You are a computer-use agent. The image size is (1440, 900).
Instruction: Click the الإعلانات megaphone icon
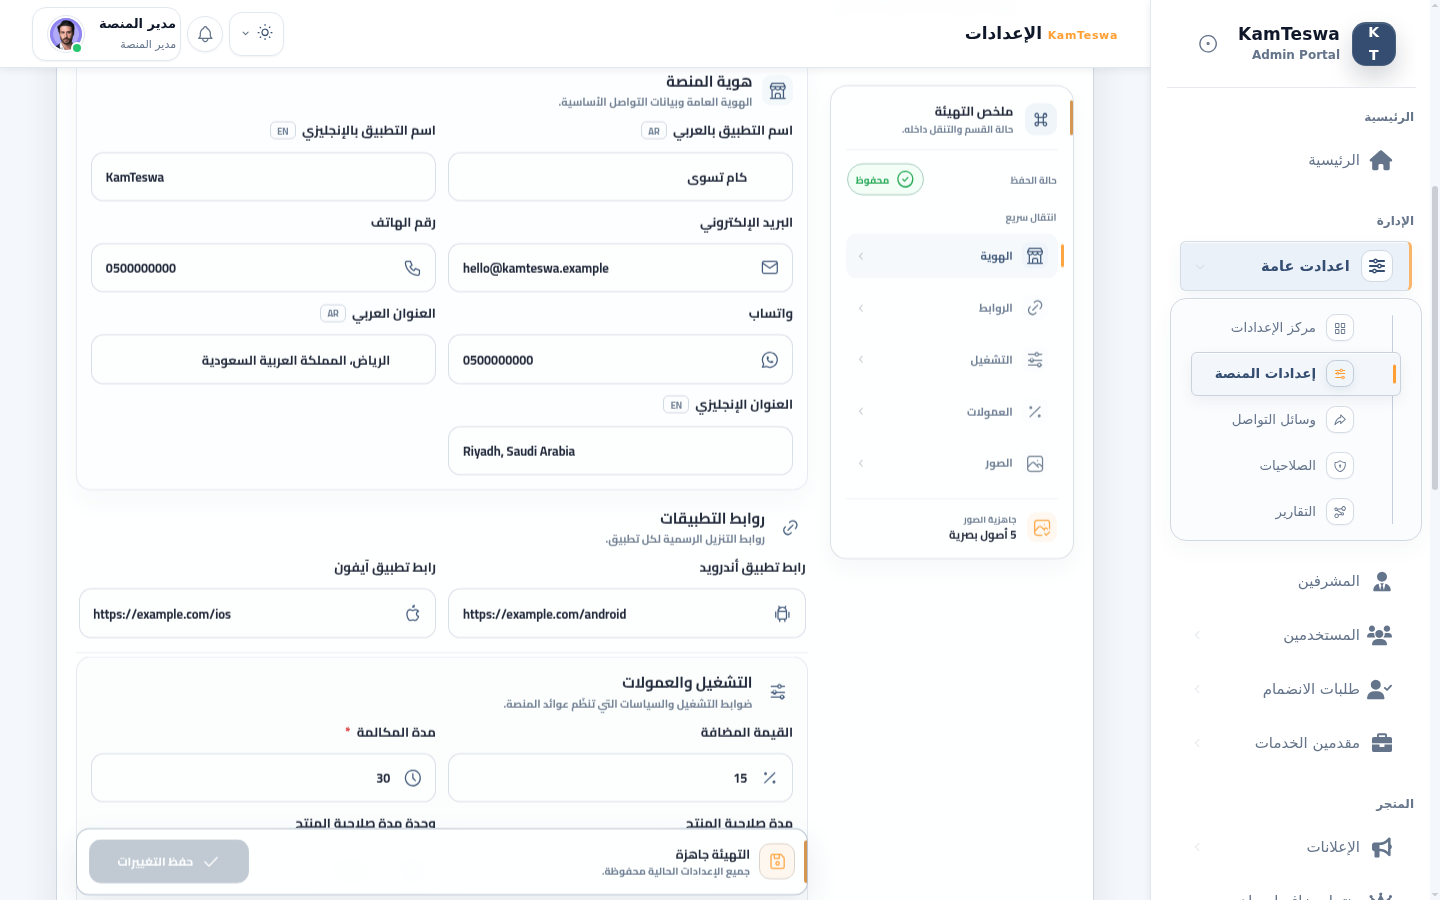click(1382, 847)
